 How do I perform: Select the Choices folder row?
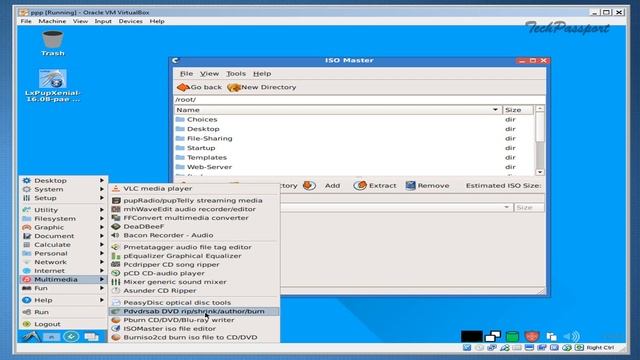pyautogui.click(x=354, y=120)
